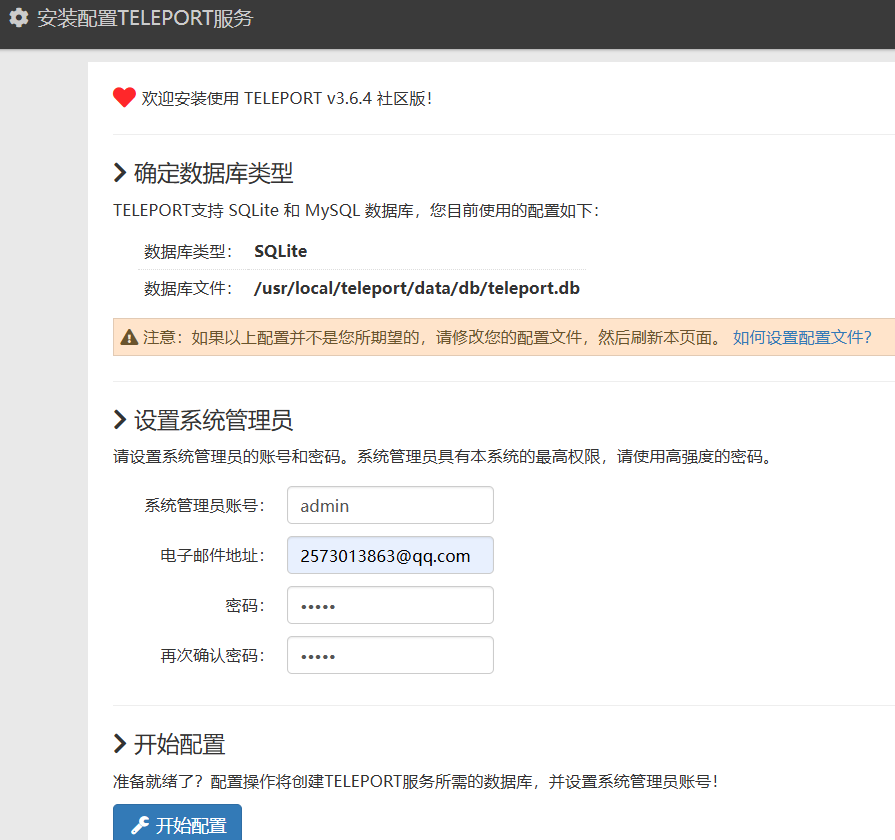
Task: Click chevron beside 开始配置 heading
Action: pos(120,744)
